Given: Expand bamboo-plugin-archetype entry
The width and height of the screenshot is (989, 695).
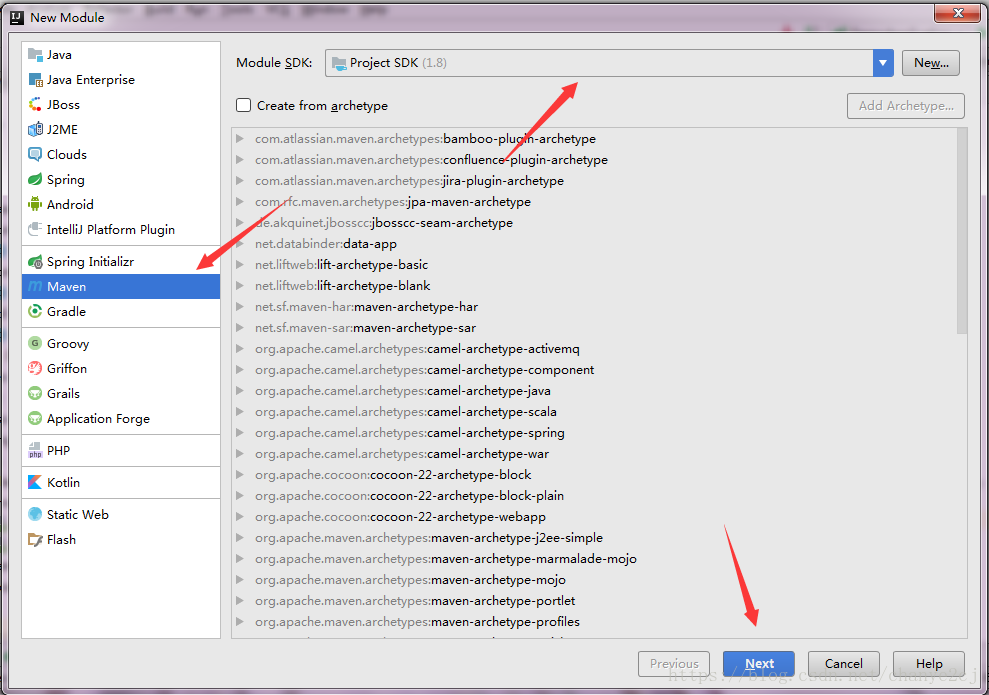Looking at the screenshot, I should tap(240, 139).
